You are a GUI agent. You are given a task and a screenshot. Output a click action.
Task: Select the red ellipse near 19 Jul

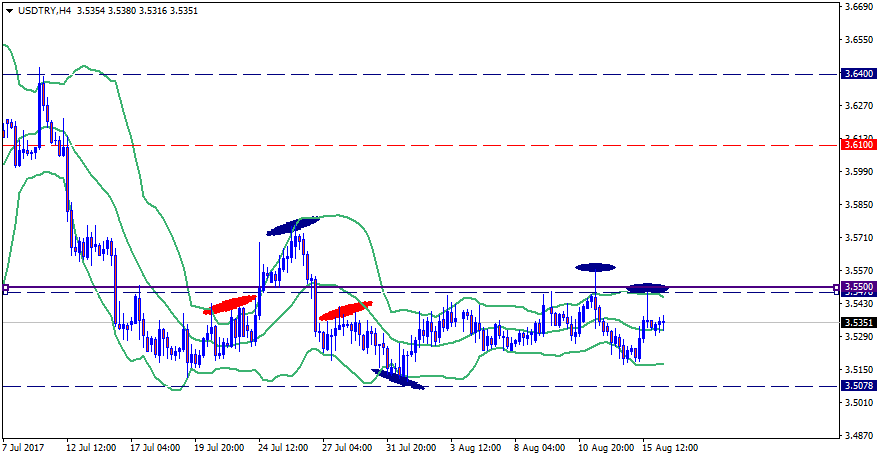click(231, 304)
